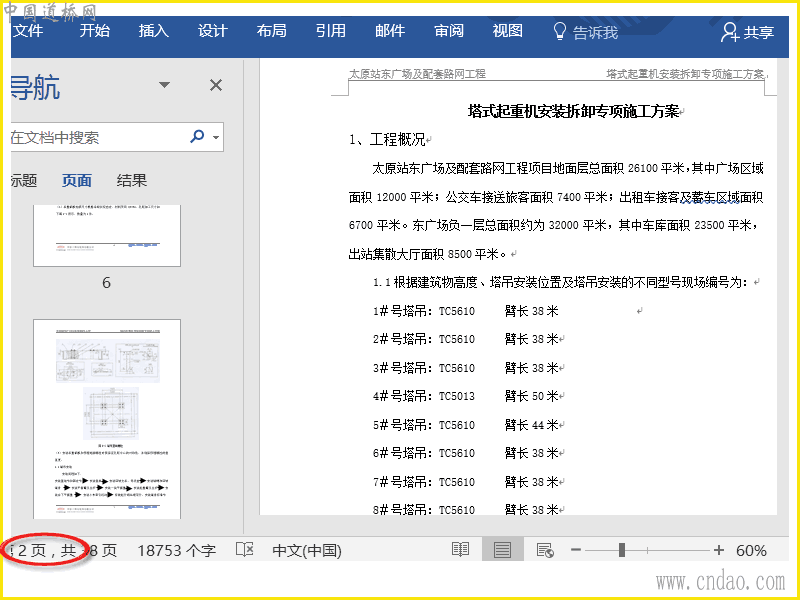Click the 中文(中国) language indicator
The image size is (800, 600).
pos(307,551)
